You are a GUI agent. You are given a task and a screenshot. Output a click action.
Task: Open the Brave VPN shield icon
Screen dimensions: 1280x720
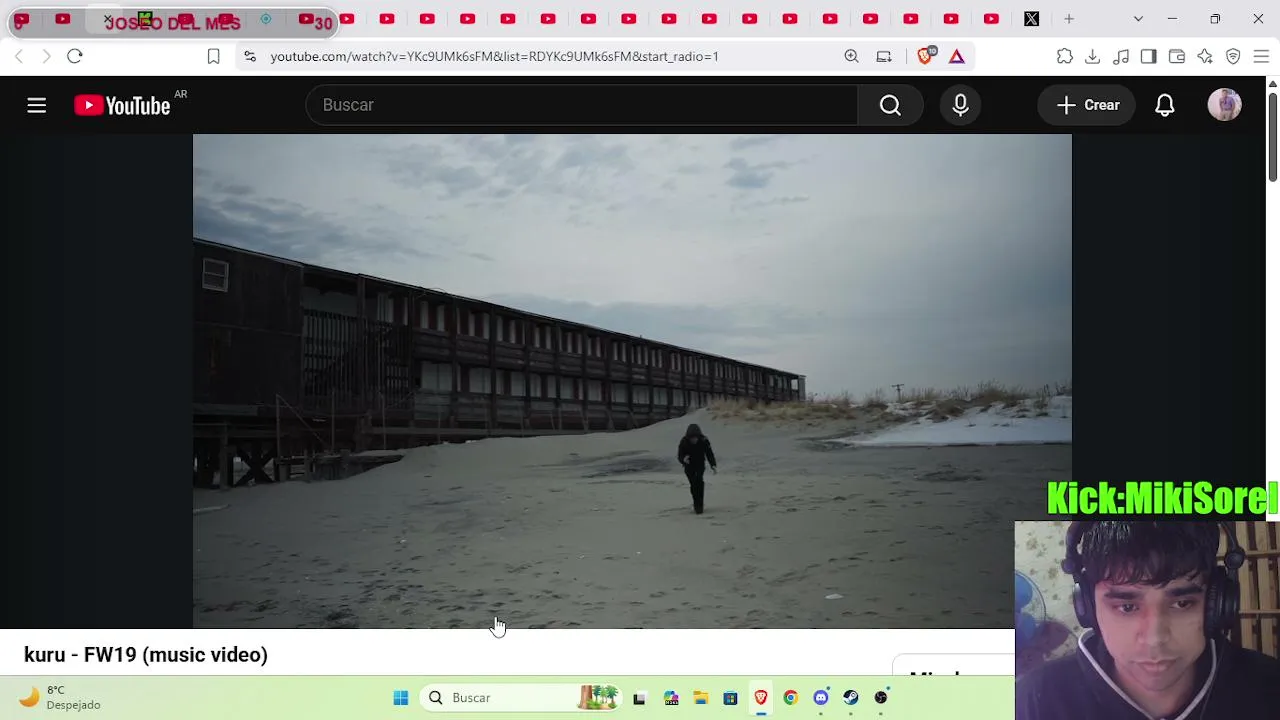(1233, 57)
